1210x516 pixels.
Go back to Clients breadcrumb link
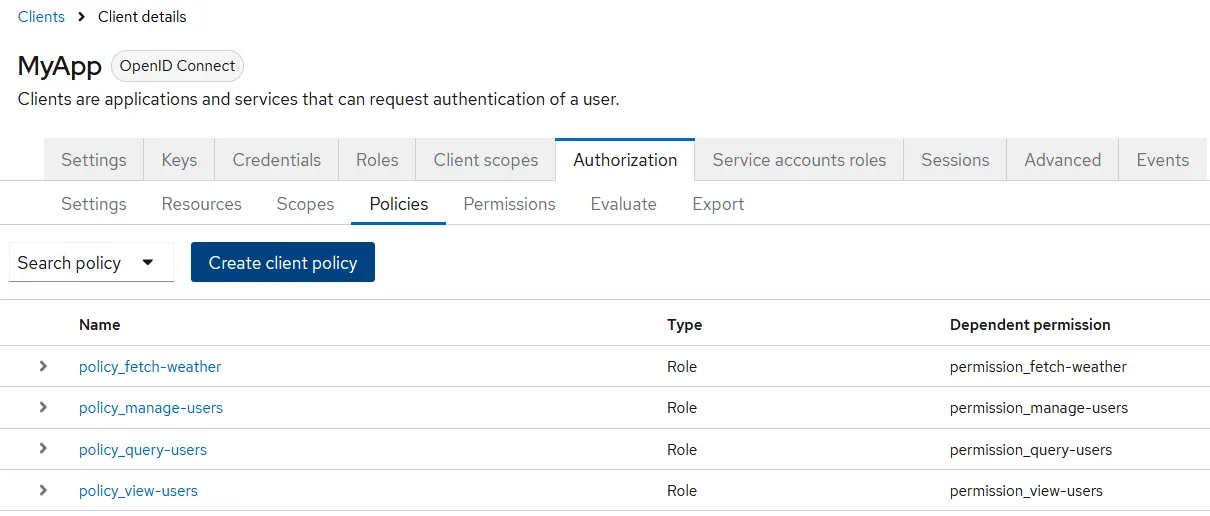pos(41,17)
